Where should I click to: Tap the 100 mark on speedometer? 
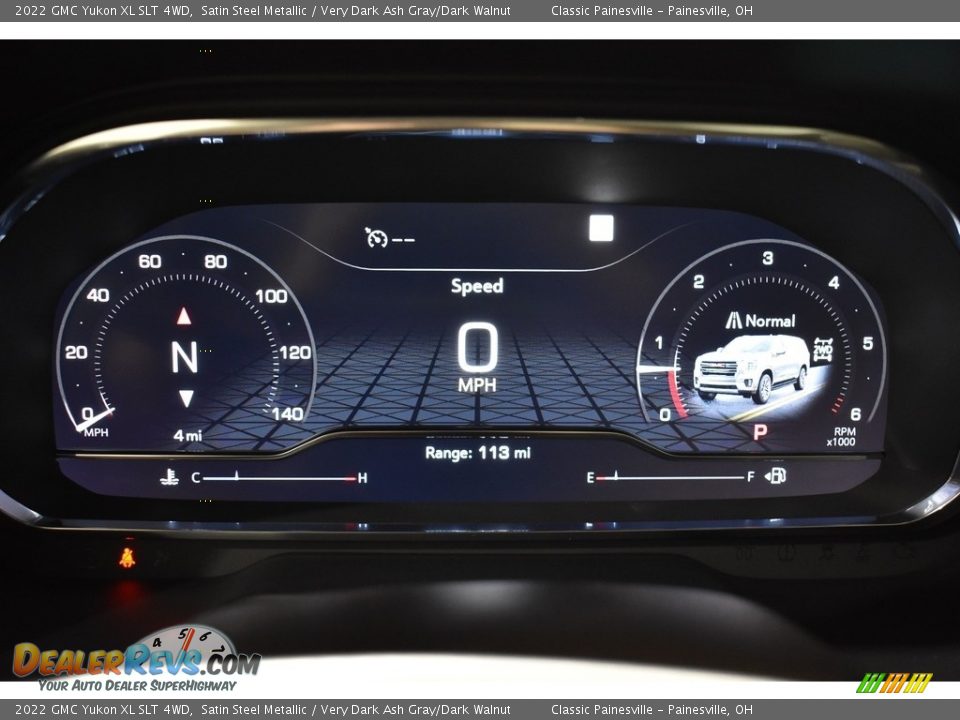pyautogui.click(x=271, y=296)
